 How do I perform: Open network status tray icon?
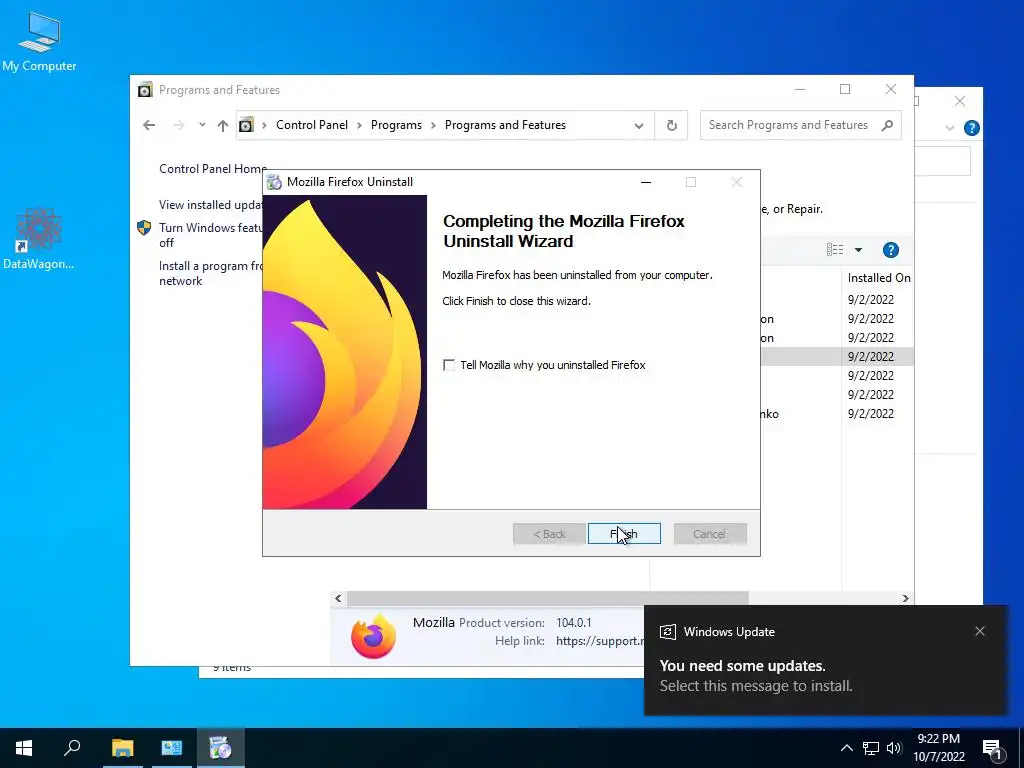tap(871, 748)
